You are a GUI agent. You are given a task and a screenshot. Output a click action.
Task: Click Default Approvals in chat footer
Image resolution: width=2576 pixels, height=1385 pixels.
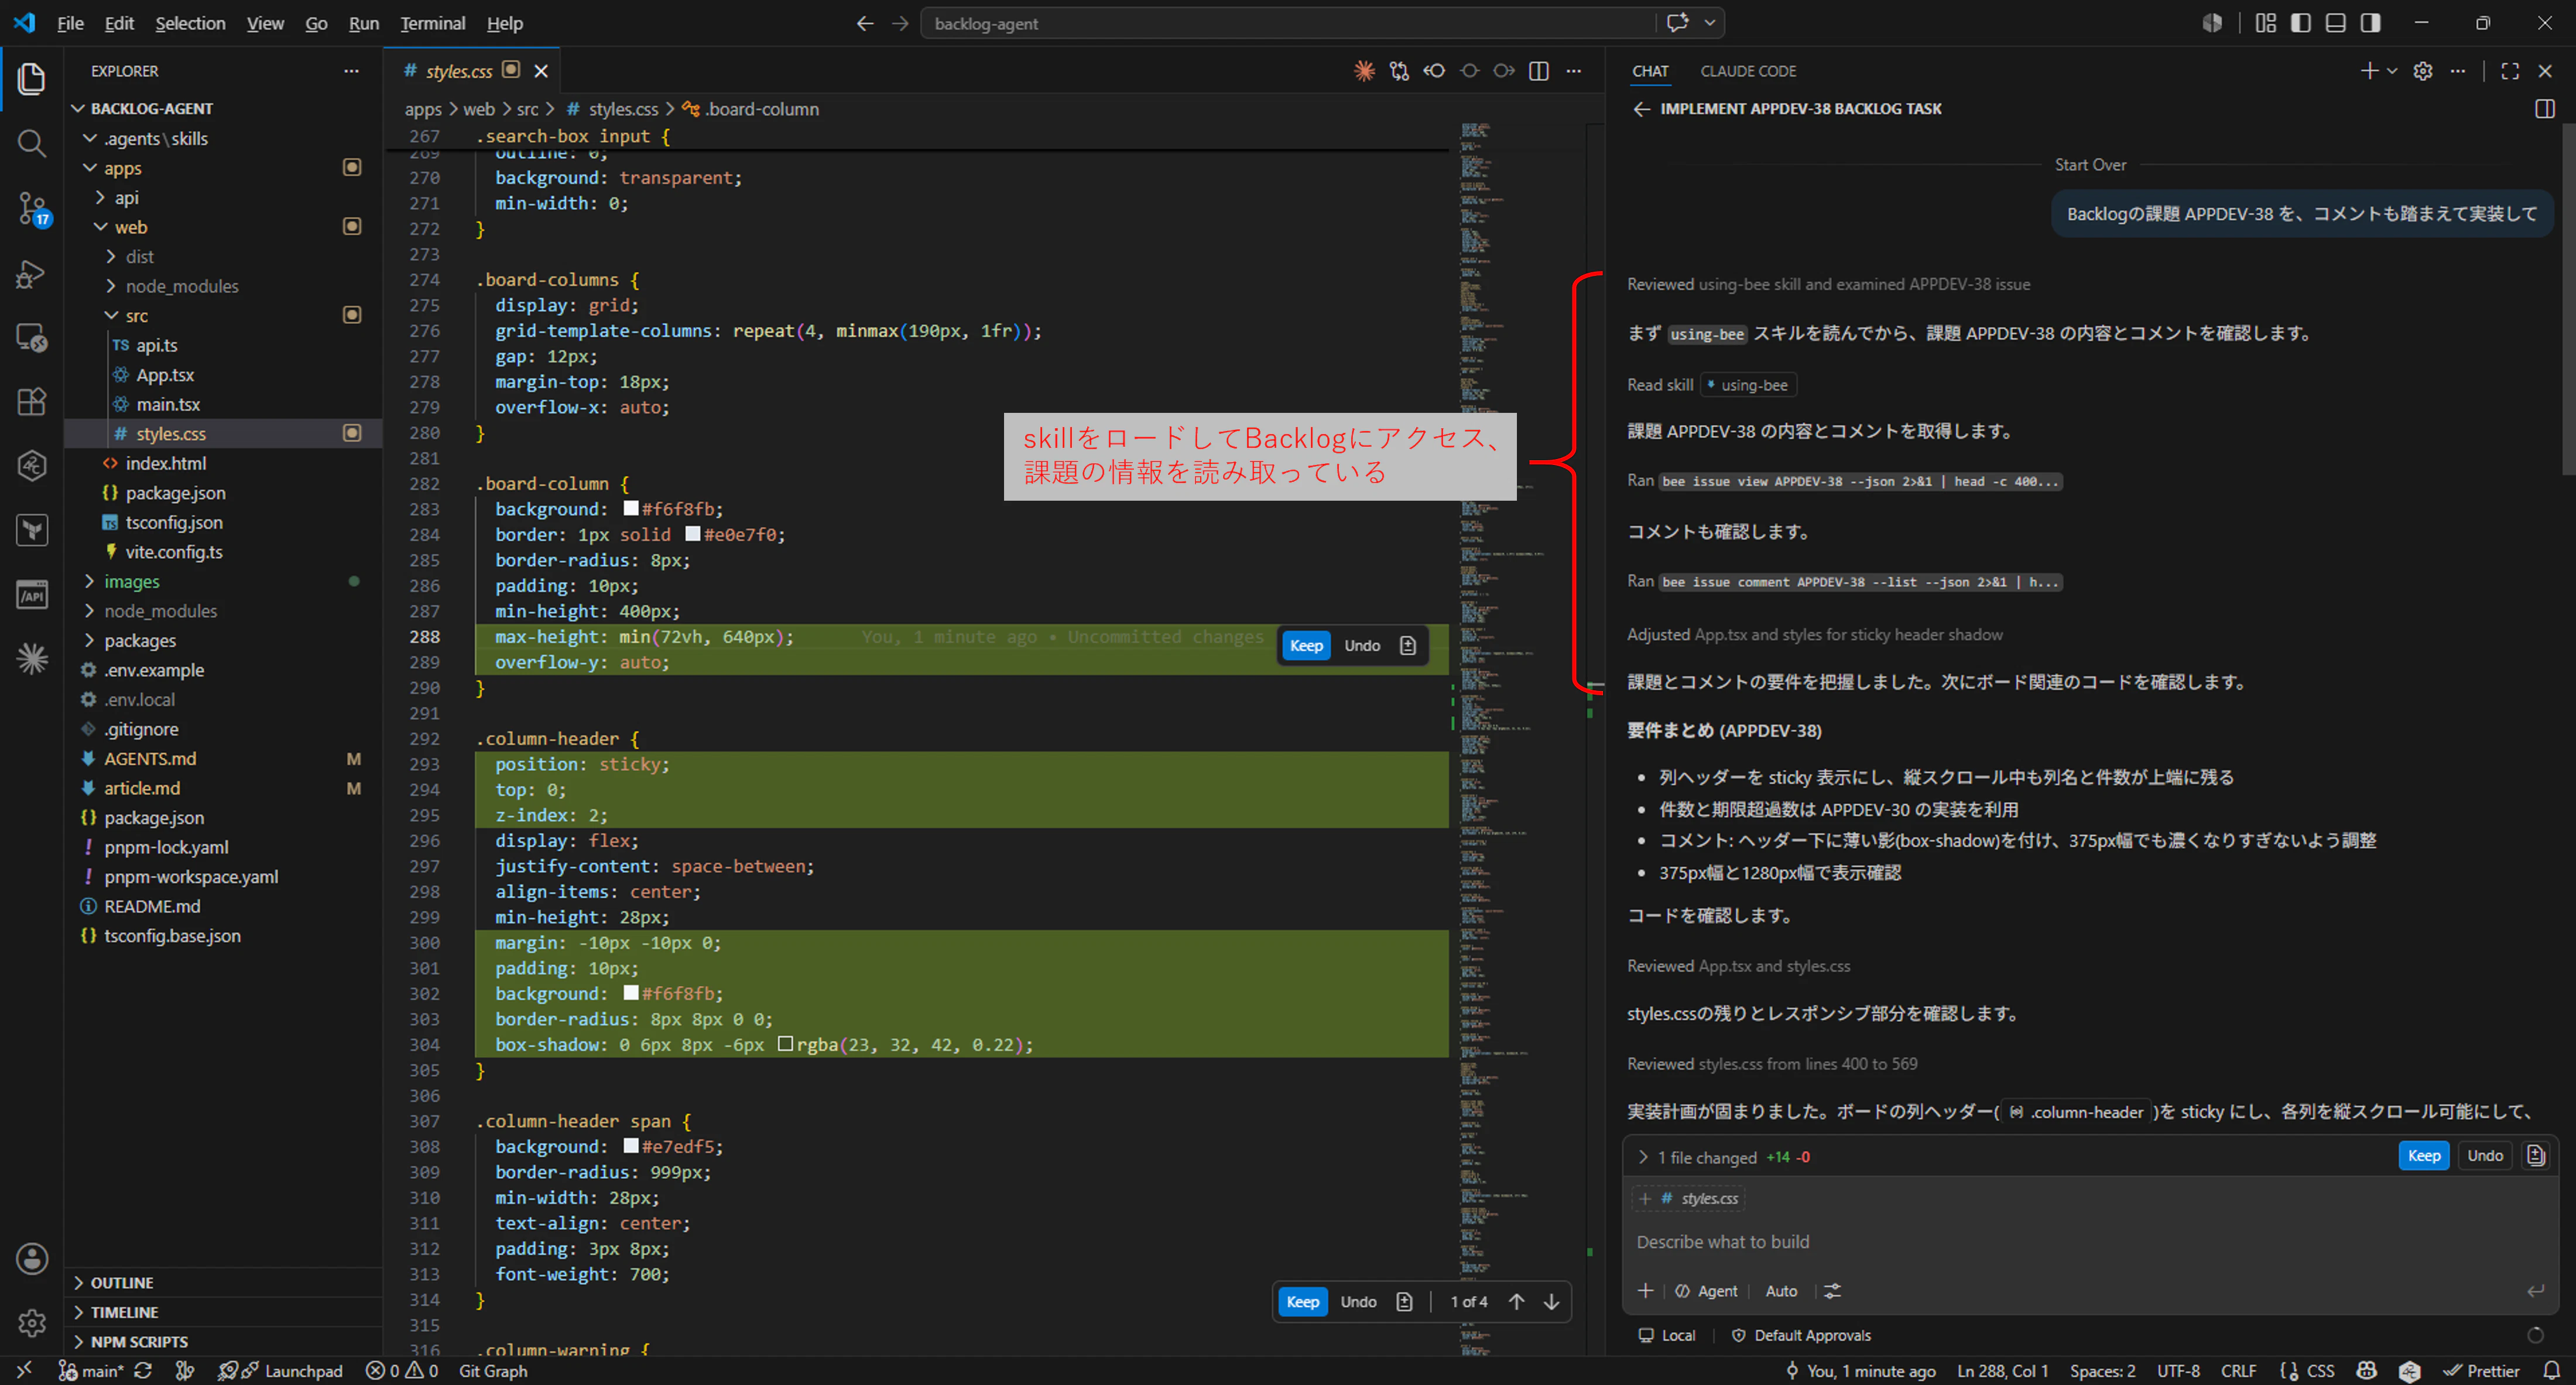click(x=1802, y=1336)
